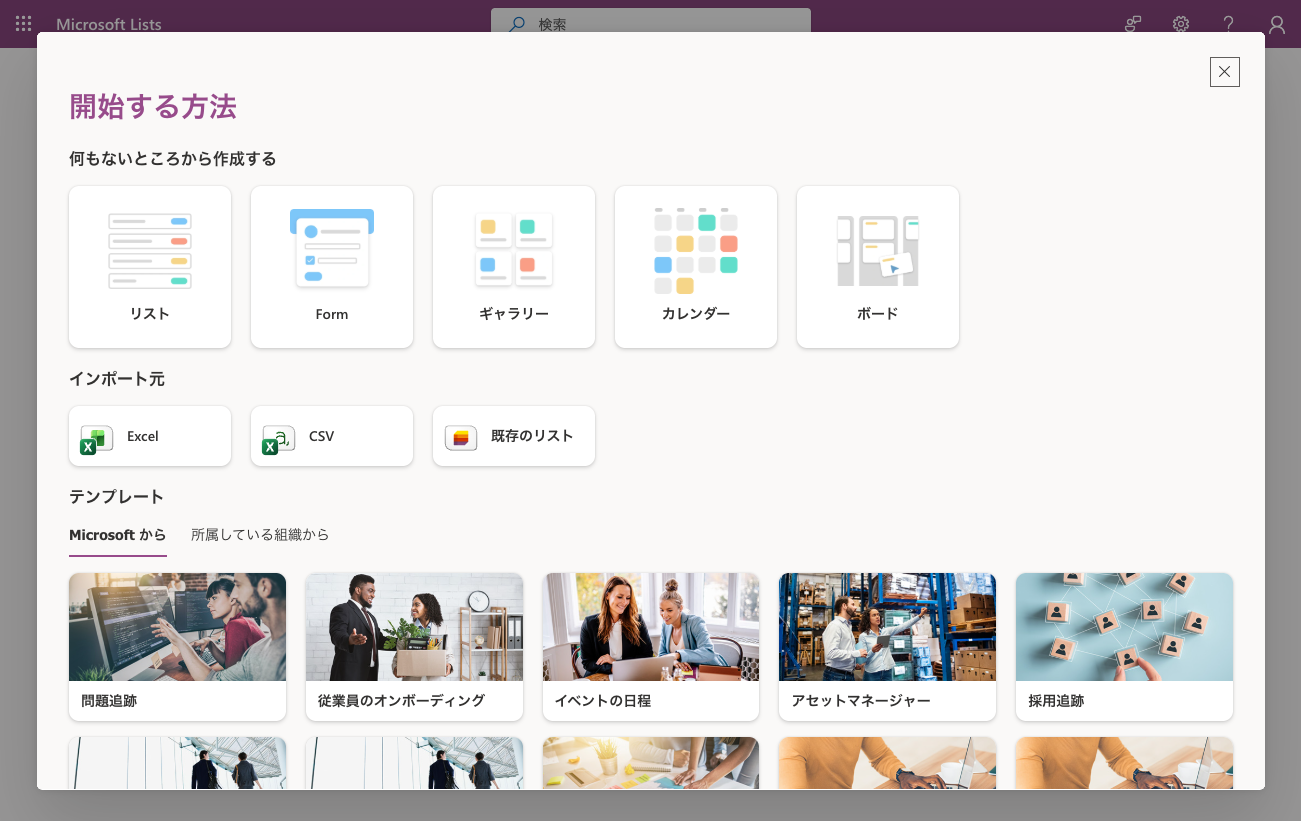This screenshot has width=1301, height=821.
Task: Import from 既存のリスト
Action: [x=514, y=436]
